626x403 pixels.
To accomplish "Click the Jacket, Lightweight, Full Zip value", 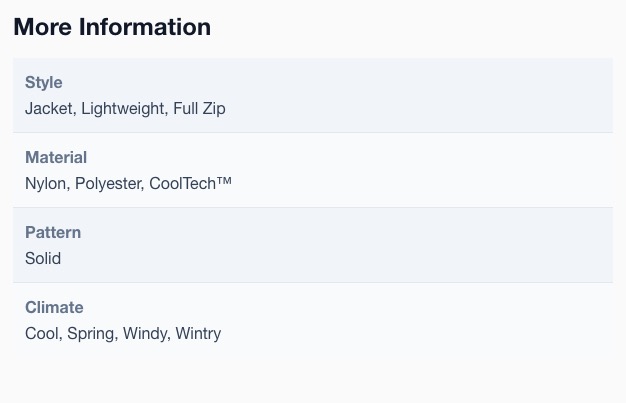I will pos(125,109).
